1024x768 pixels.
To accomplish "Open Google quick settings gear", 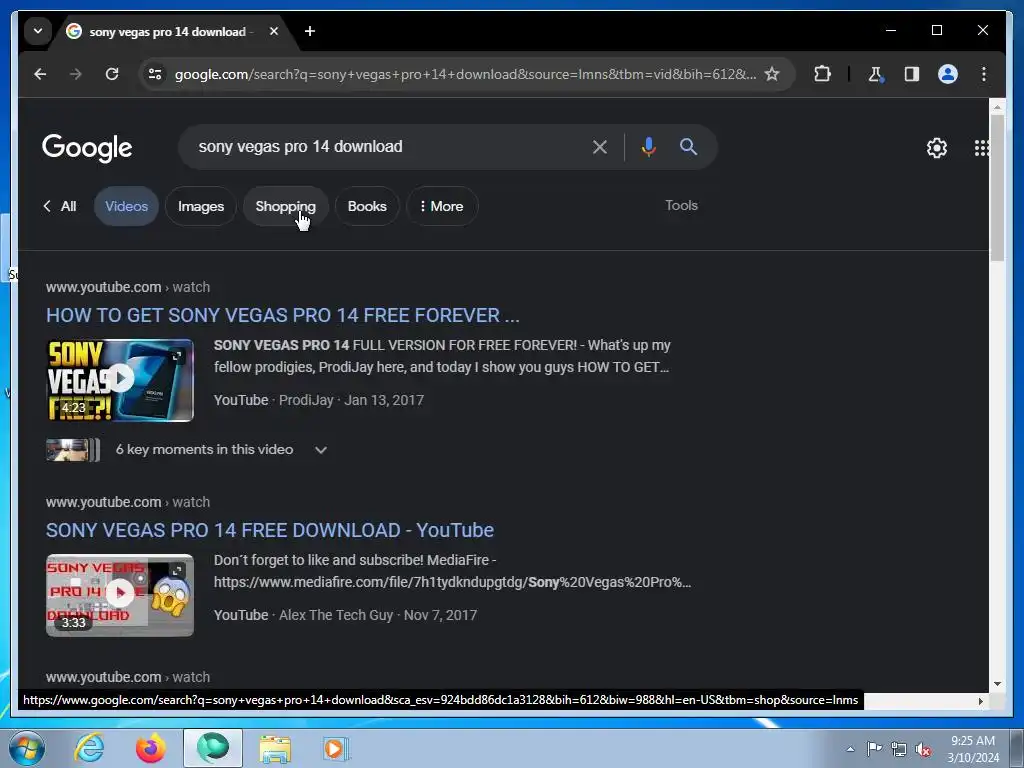I will pos(936,148).
